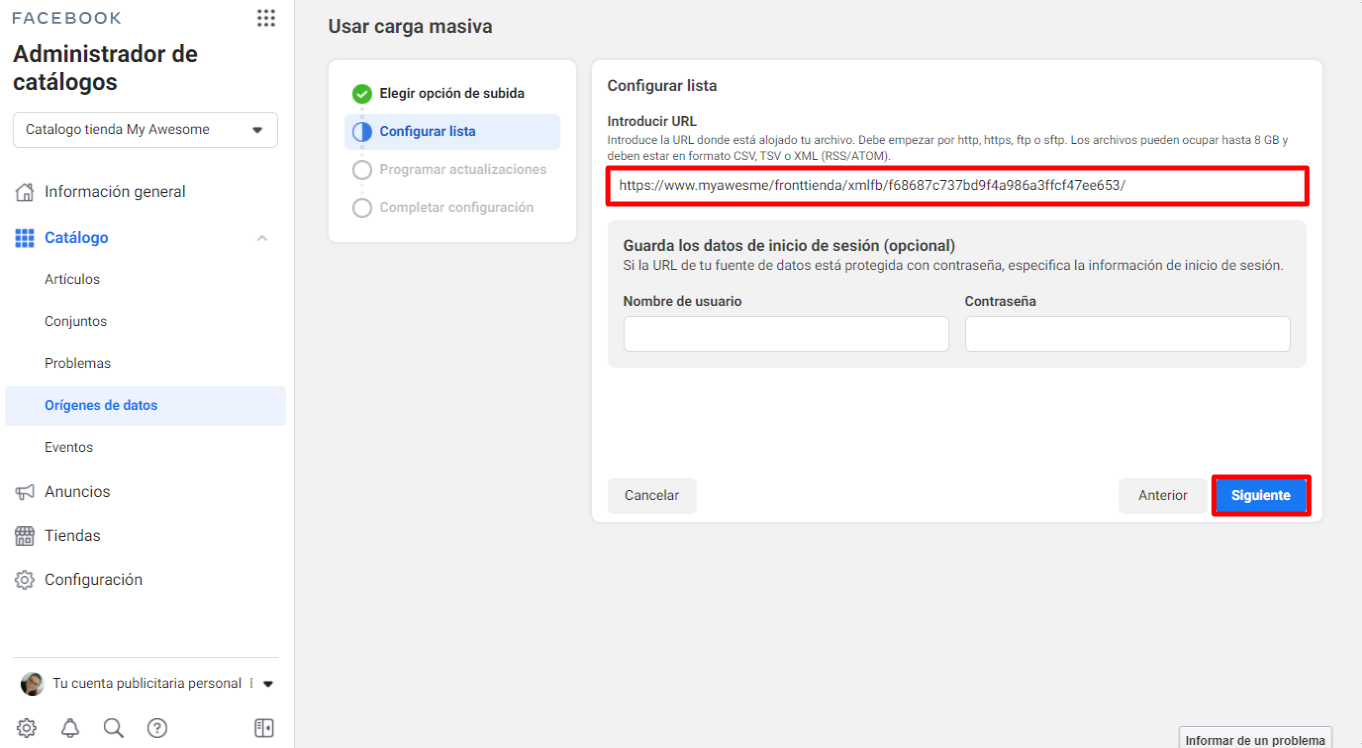Image resolution: width=1362 pixels, height=748 pixels.
Task: Click the half-filled Configurar lista step icon
Action: [362, 132]
